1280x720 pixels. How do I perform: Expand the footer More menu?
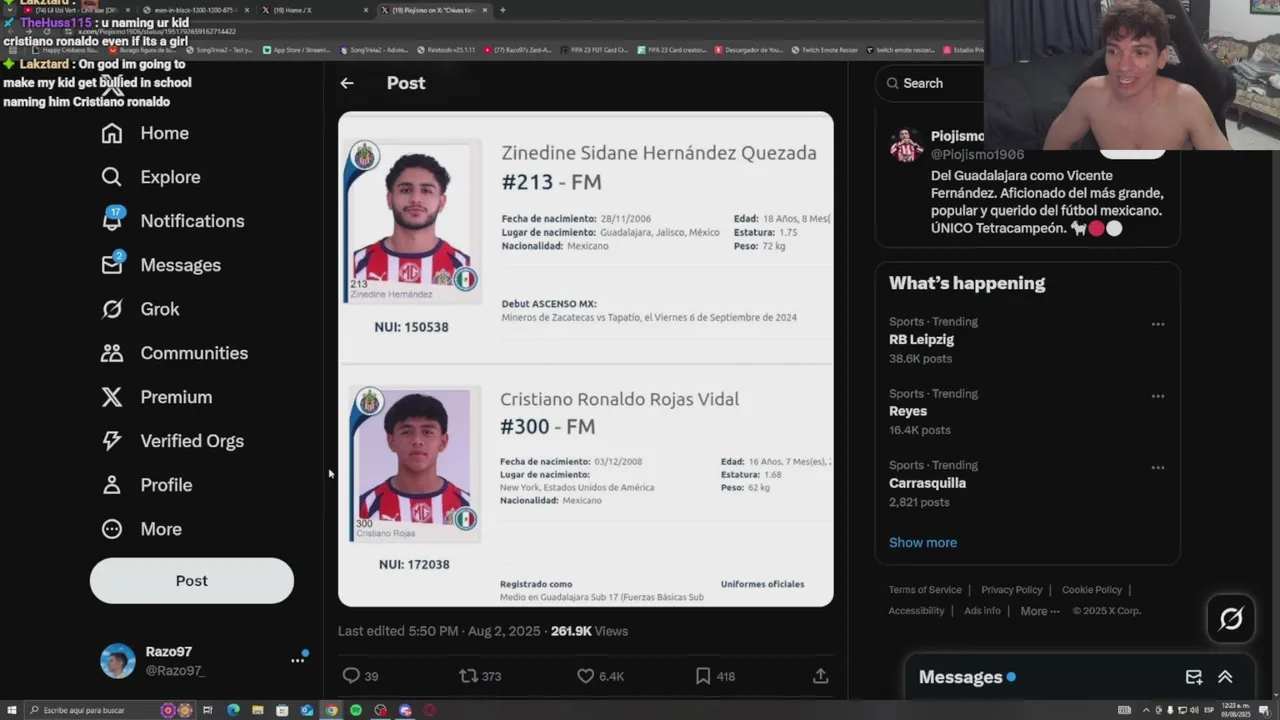click(x=1040, y=611)
